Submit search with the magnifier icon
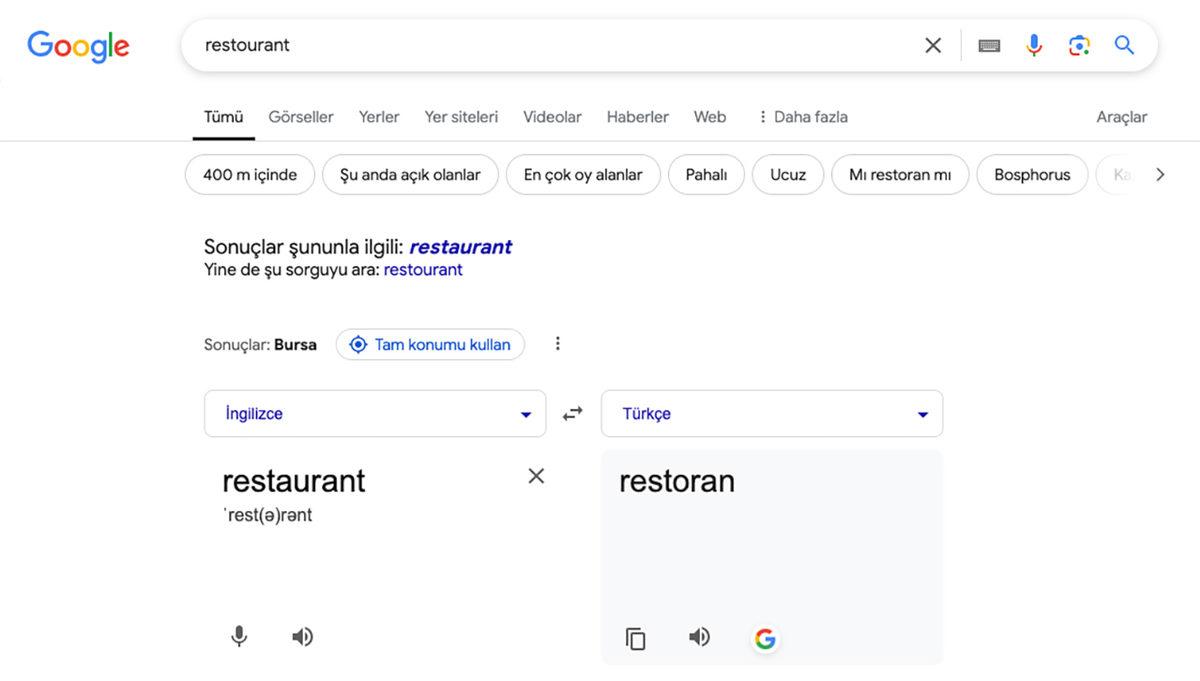Image resolution: width=1200 pixels, height=681 pixels. pos(1124,44)
